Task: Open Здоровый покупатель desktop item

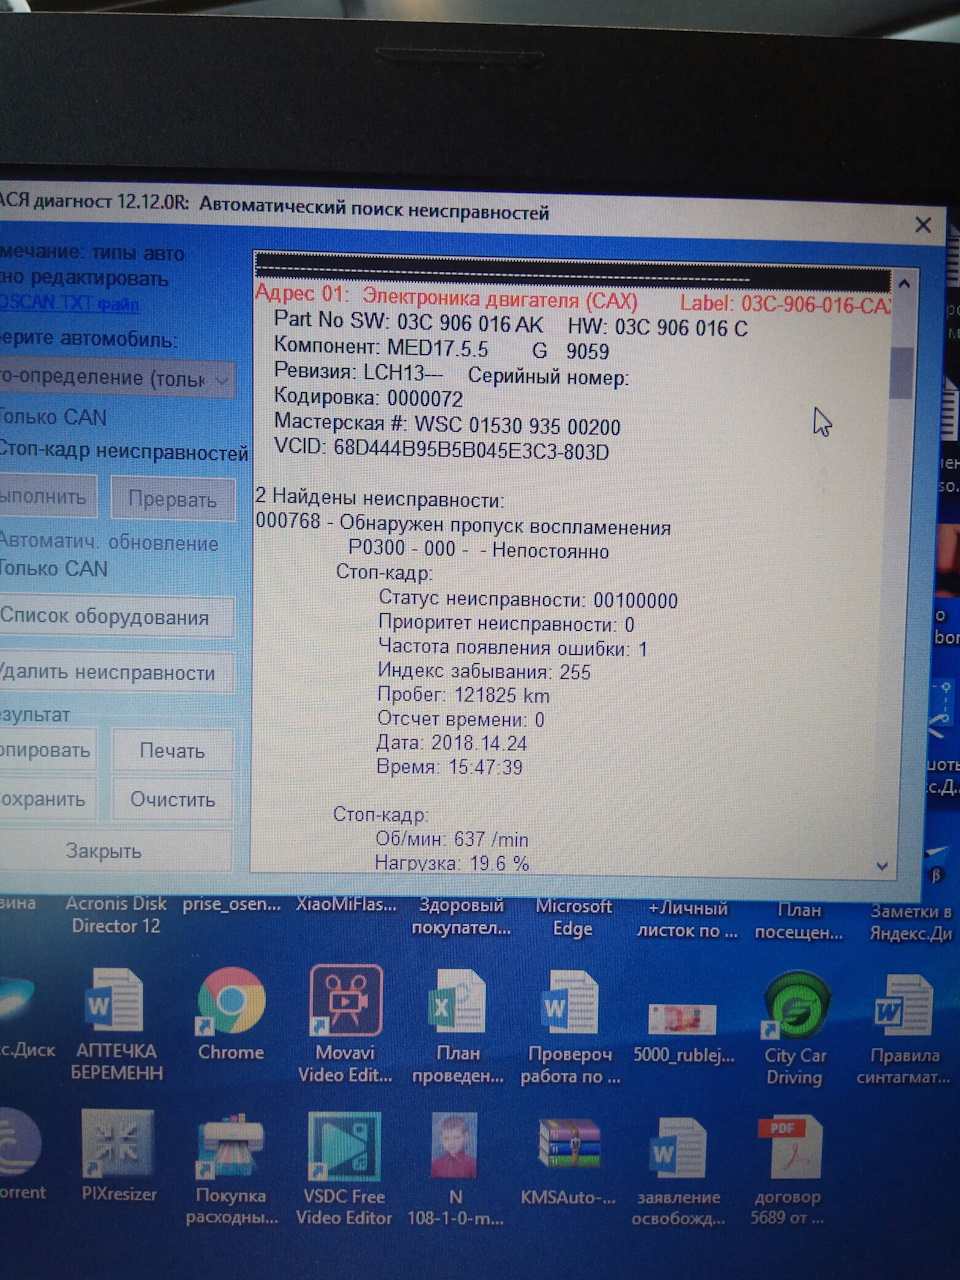Action: 461,916
